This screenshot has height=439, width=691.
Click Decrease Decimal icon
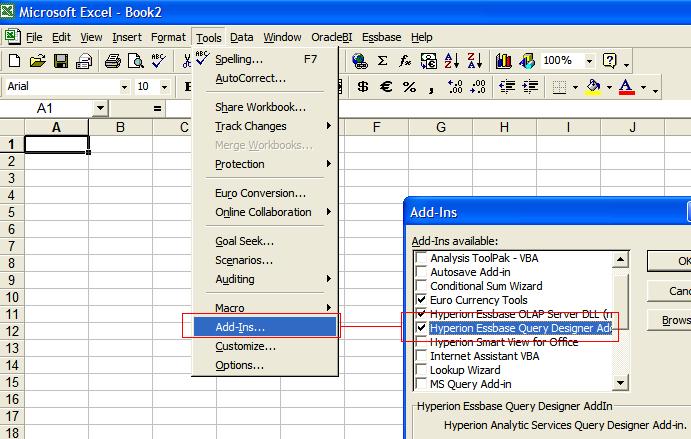pos(478,86)
